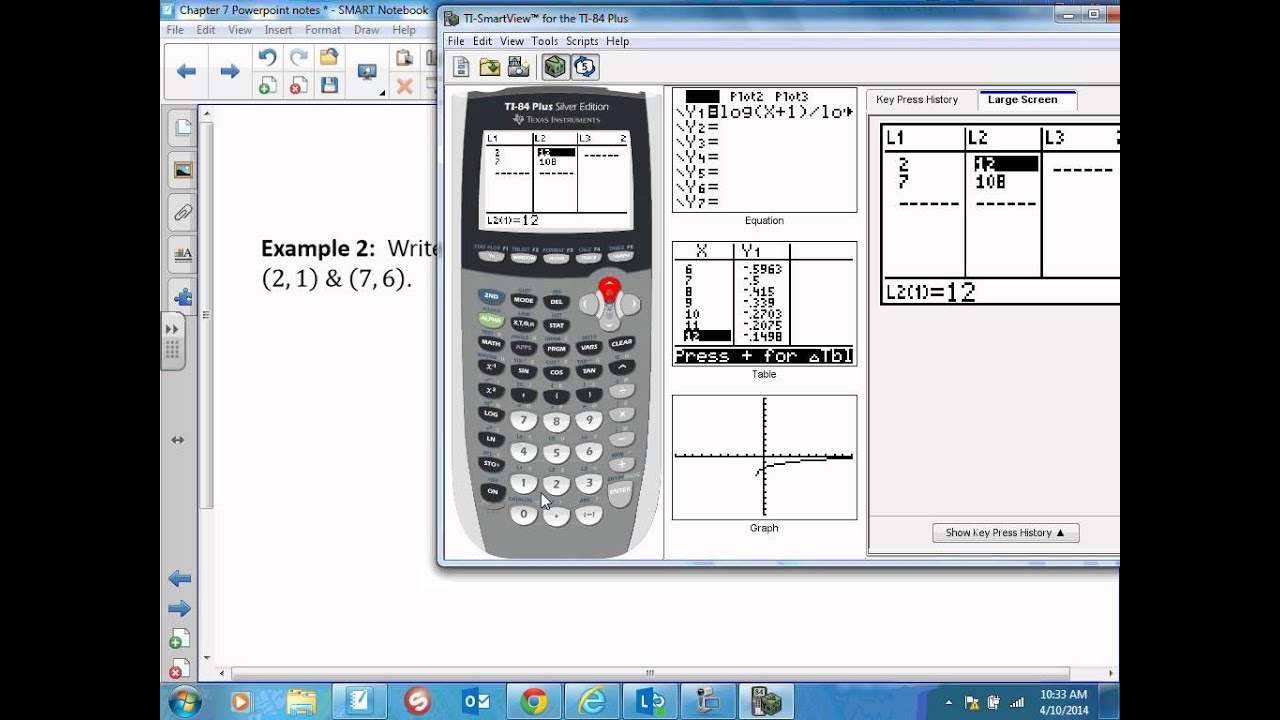
Task: Click the GRAPH key below calculator screen
Action: pos(621,257)
